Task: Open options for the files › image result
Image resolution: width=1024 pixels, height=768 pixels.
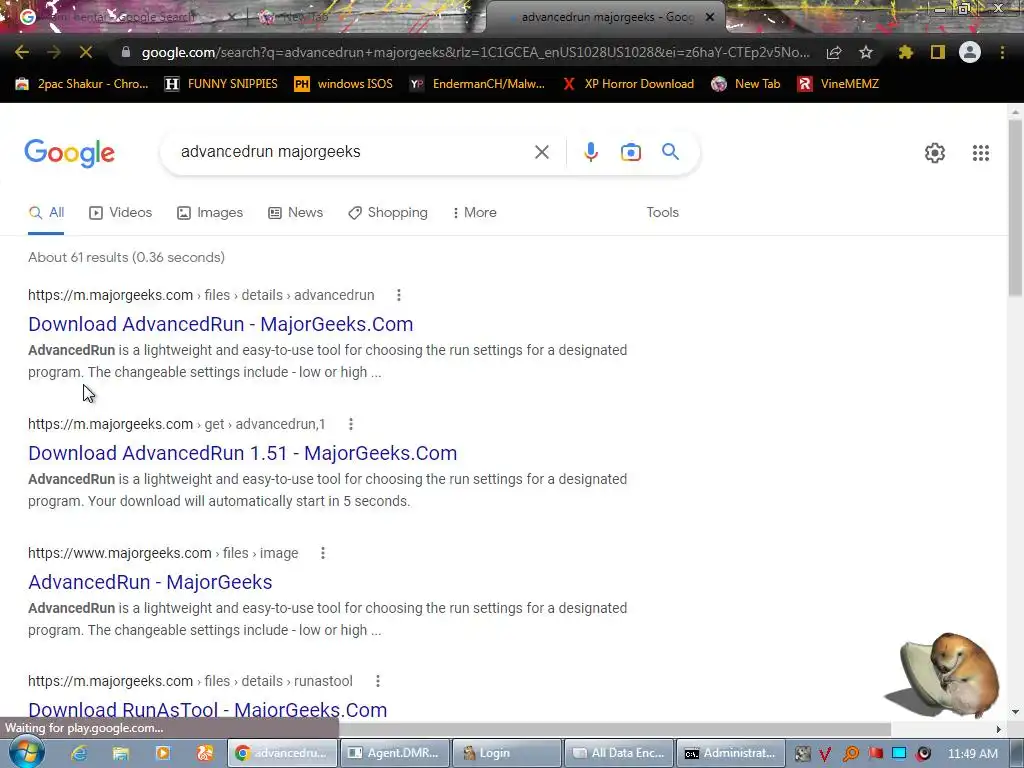Action: click(x=323, y=553)
